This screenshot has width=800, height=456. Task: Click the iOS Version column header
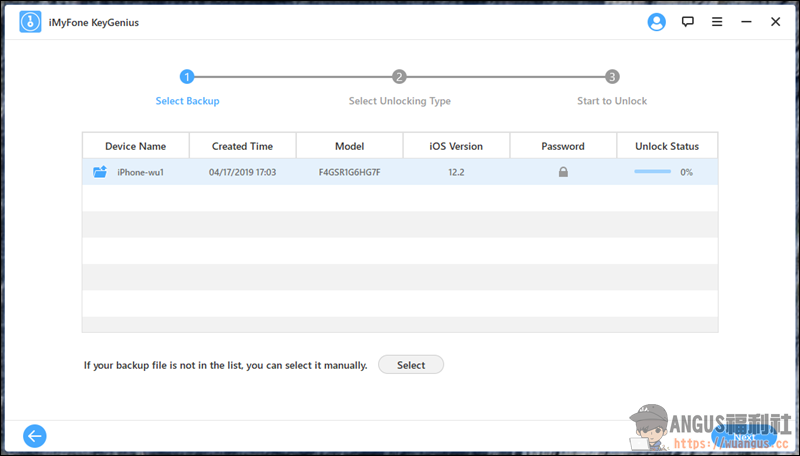[x=456, y=146]
